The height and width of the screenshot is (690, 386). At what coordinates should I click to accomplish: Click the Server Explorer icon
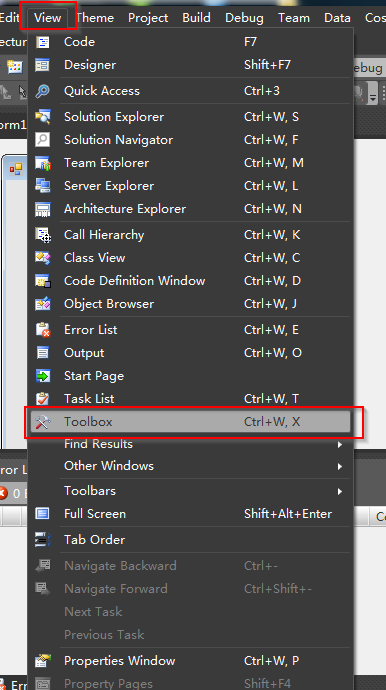pos(43,186)
